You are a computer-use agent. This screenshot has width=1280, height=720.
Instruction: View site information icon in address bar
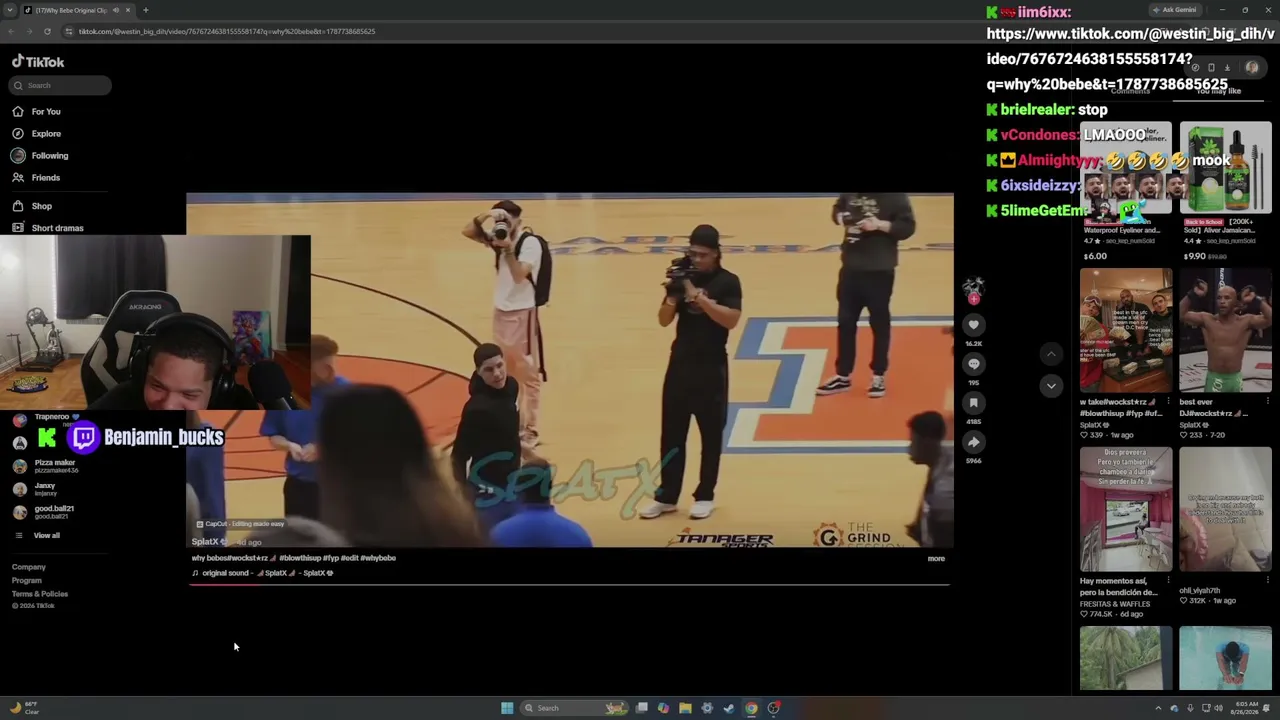tap(69, 31)
